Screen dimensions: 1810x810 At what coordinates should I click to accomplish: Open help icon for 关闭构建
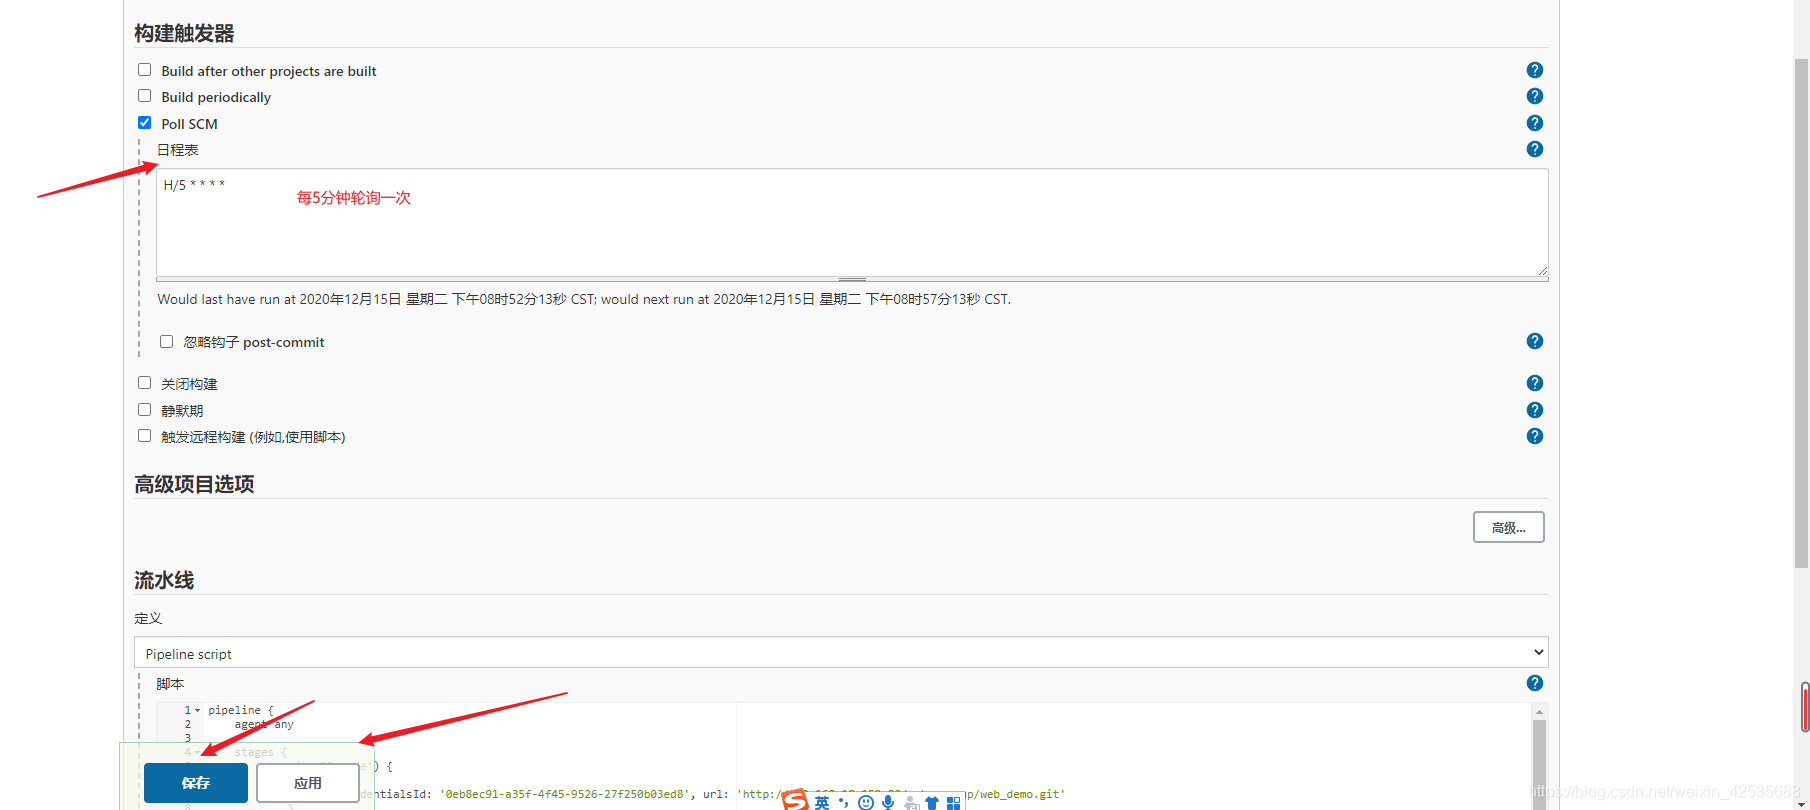pyautogui.click(x=1535, y=383)
